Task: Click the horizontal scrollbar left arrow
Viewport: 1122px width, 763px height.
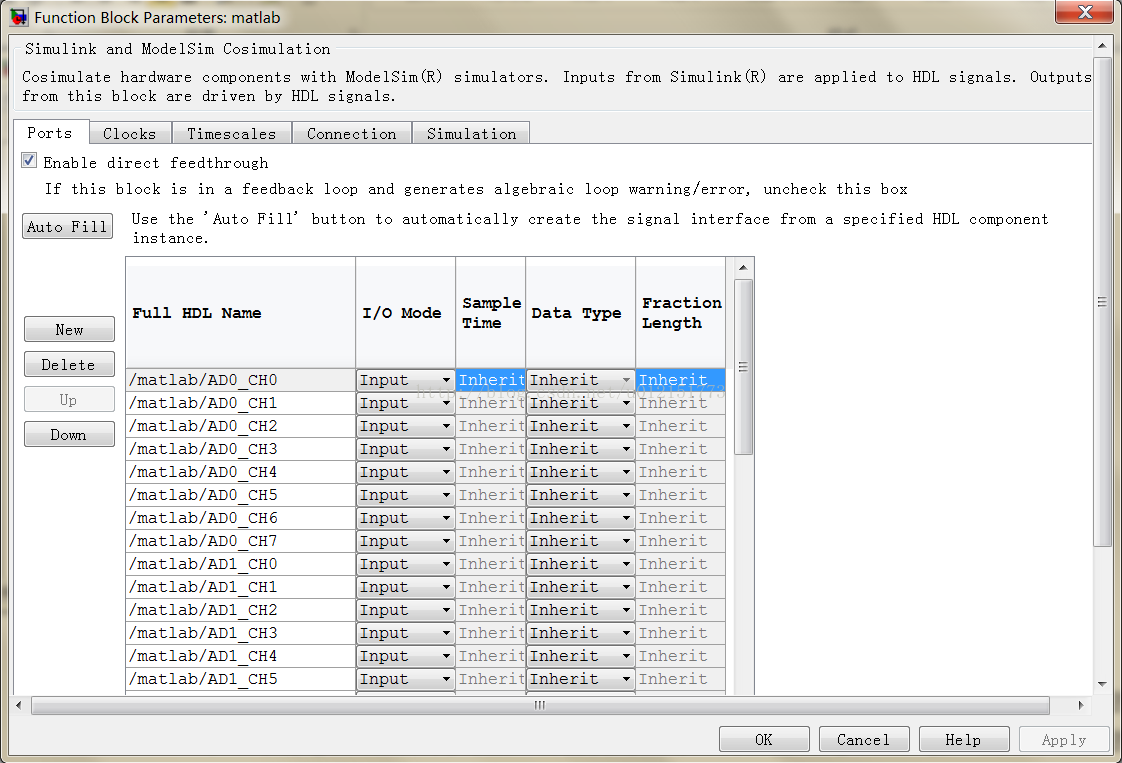Action: click(x=19, y=705)
